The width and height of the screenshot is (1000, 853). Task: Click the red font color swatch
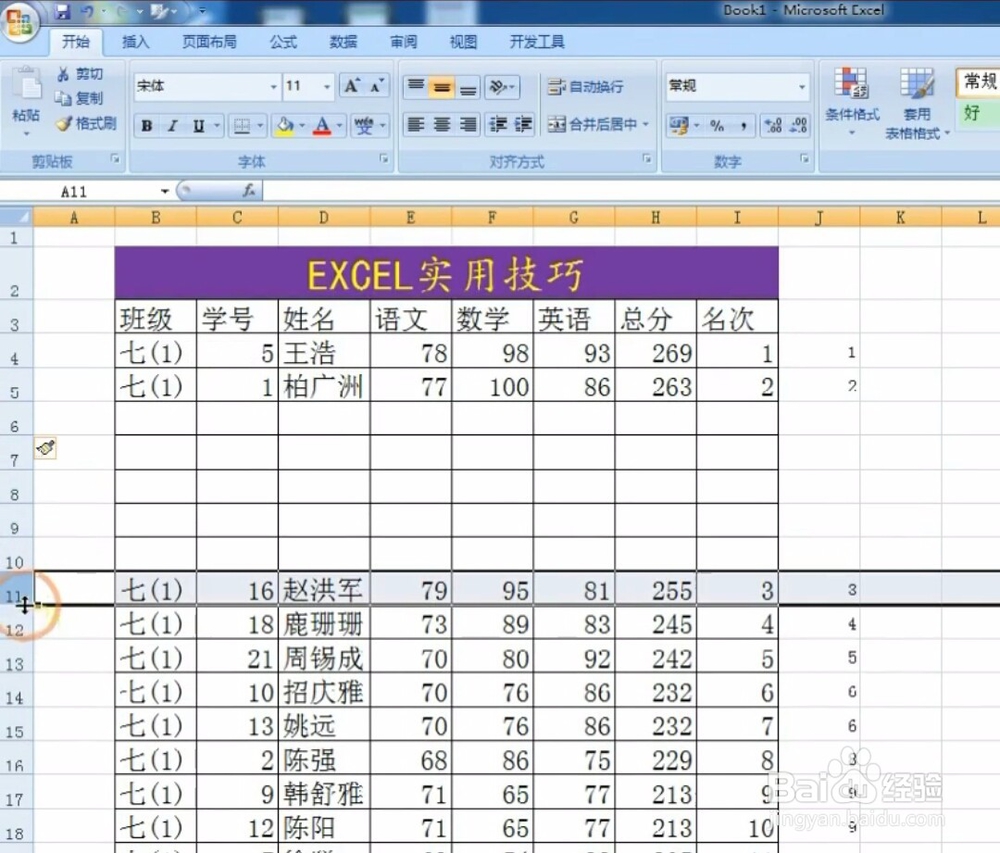(323, 132)
